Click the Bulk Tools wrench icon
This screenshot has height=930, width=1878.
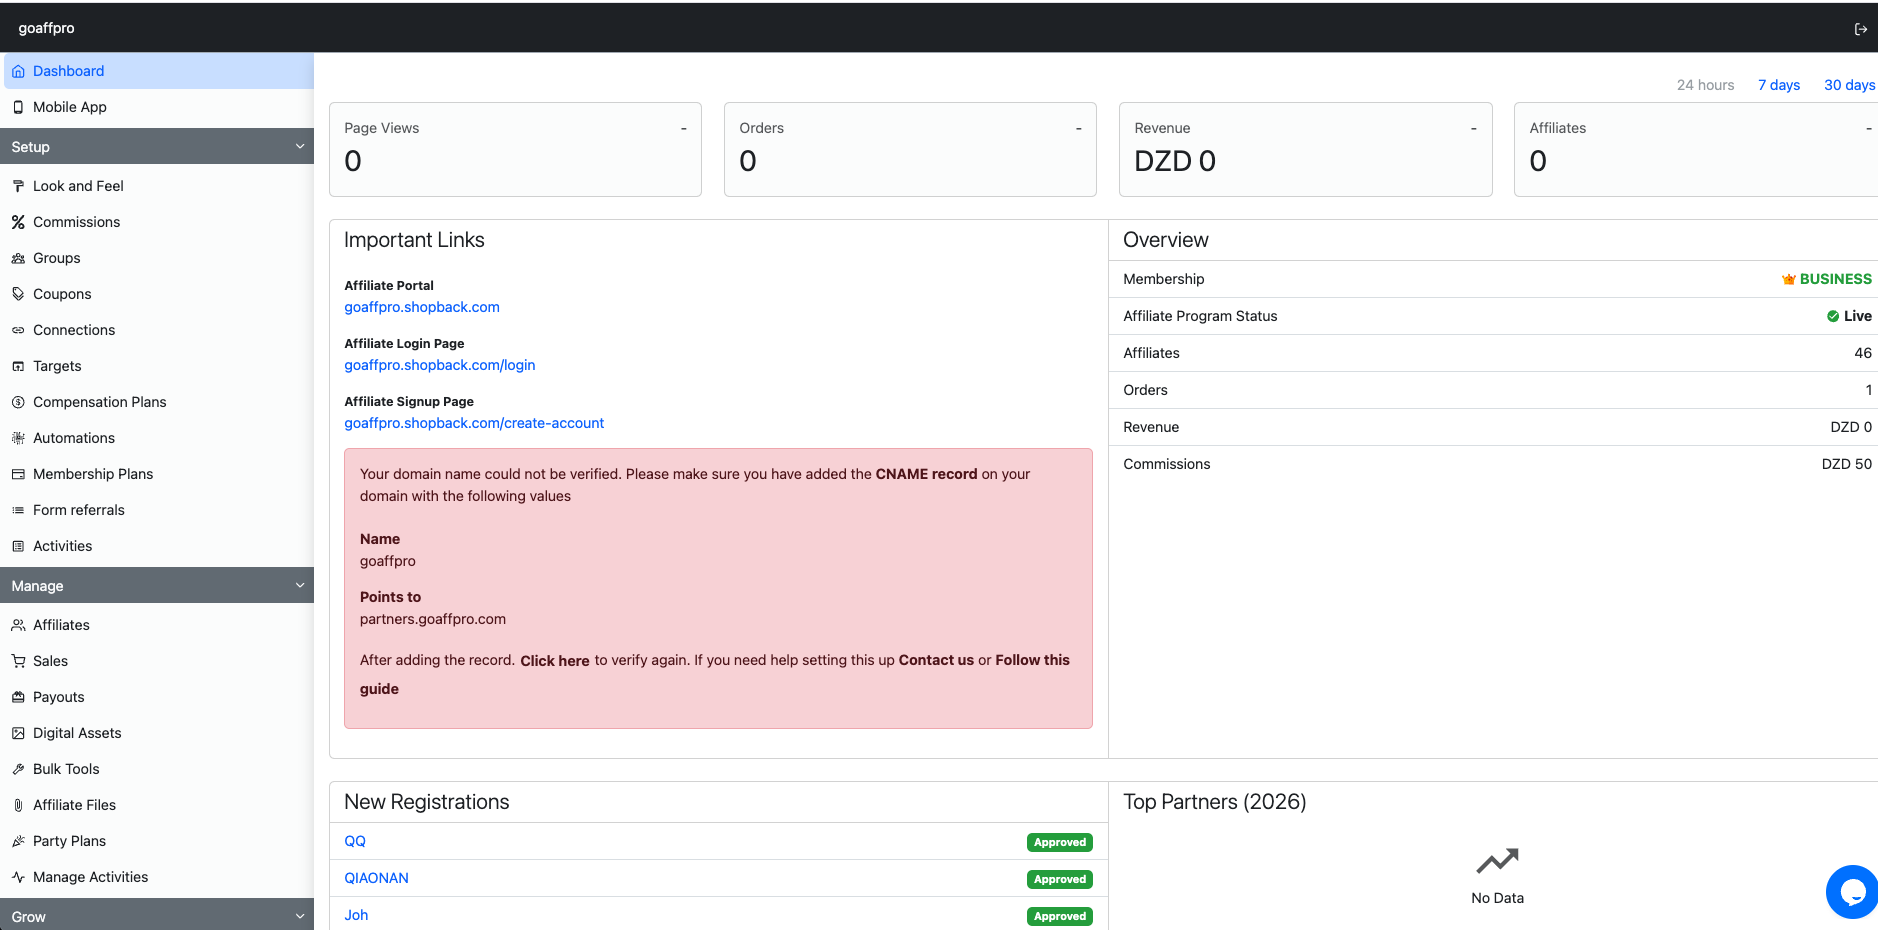(18, 769)
